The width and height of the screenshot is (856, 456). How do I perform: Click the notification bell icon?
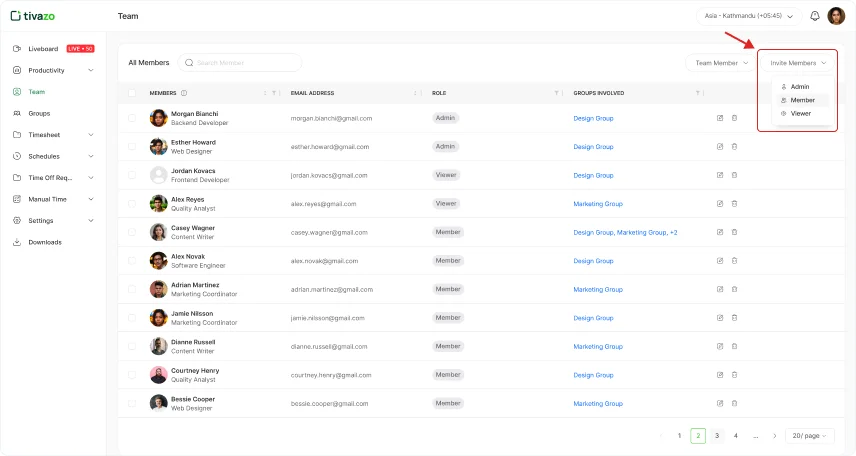(815, 16)
